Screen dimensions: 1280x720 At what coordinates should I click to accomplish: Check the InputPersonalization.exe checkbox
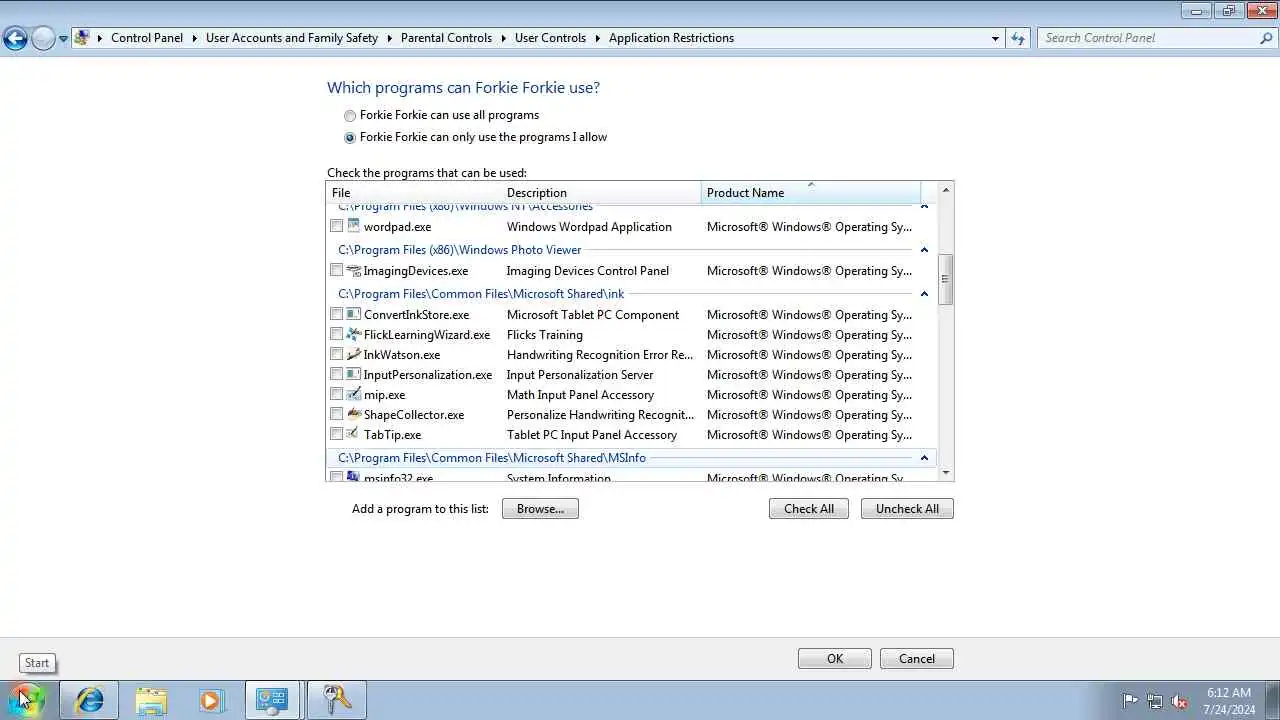click(337, 374)
